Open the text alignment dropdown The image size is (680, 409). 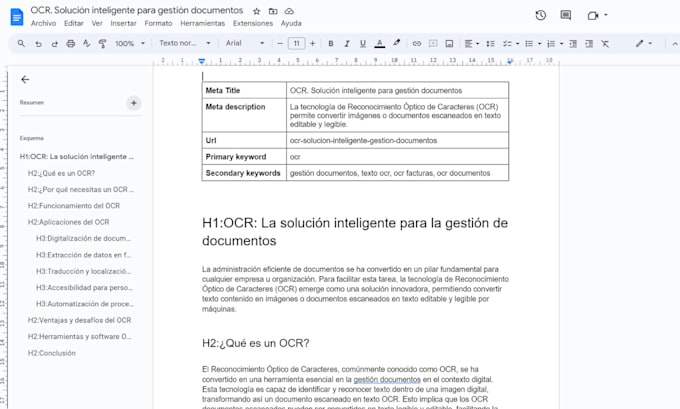pos(472,43)
